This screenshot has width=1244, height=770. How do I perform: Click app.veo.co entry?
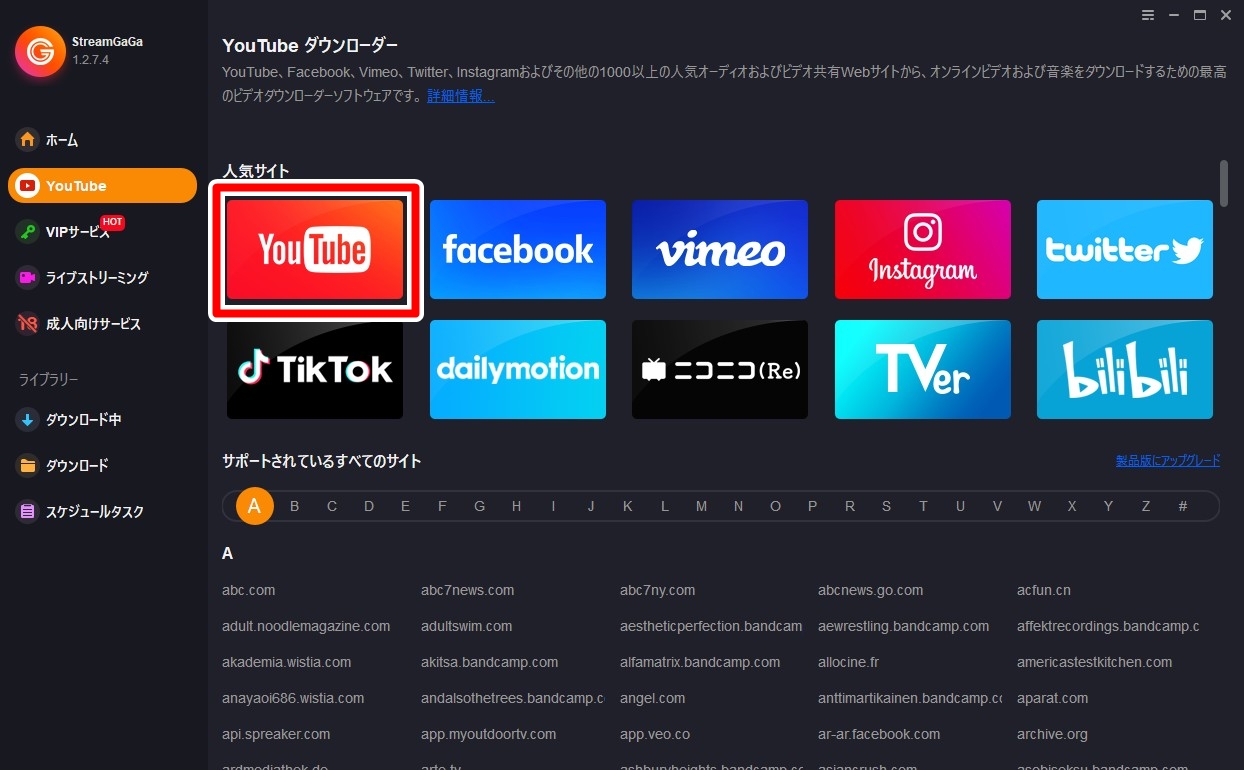(x=655, y=734)
